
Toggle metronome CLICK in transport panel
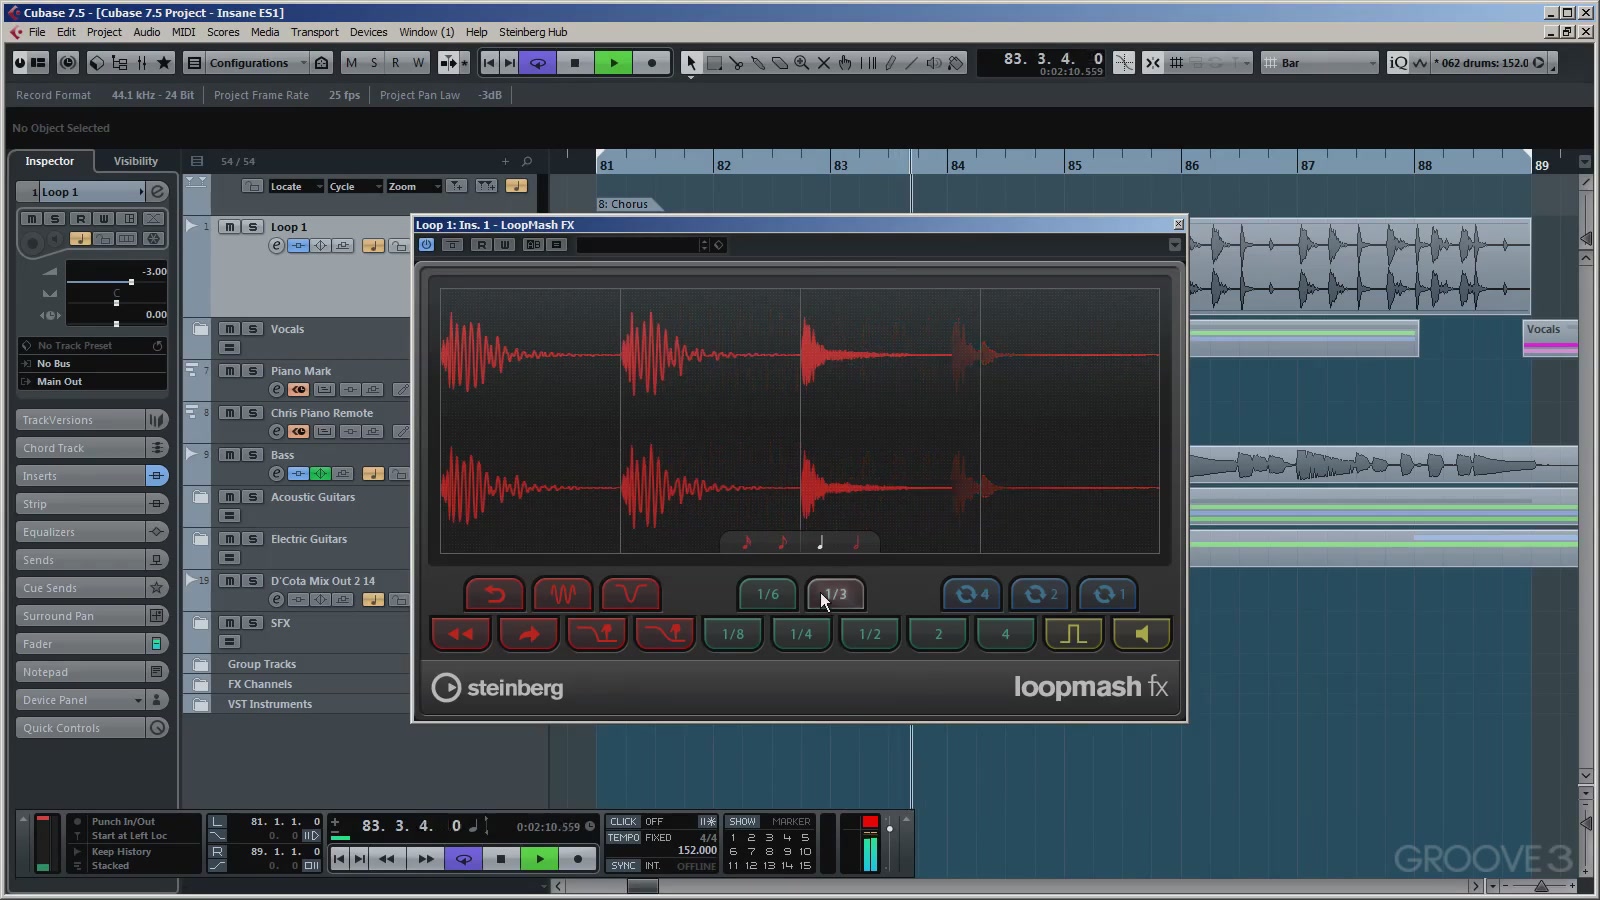(x=623, y=822)
